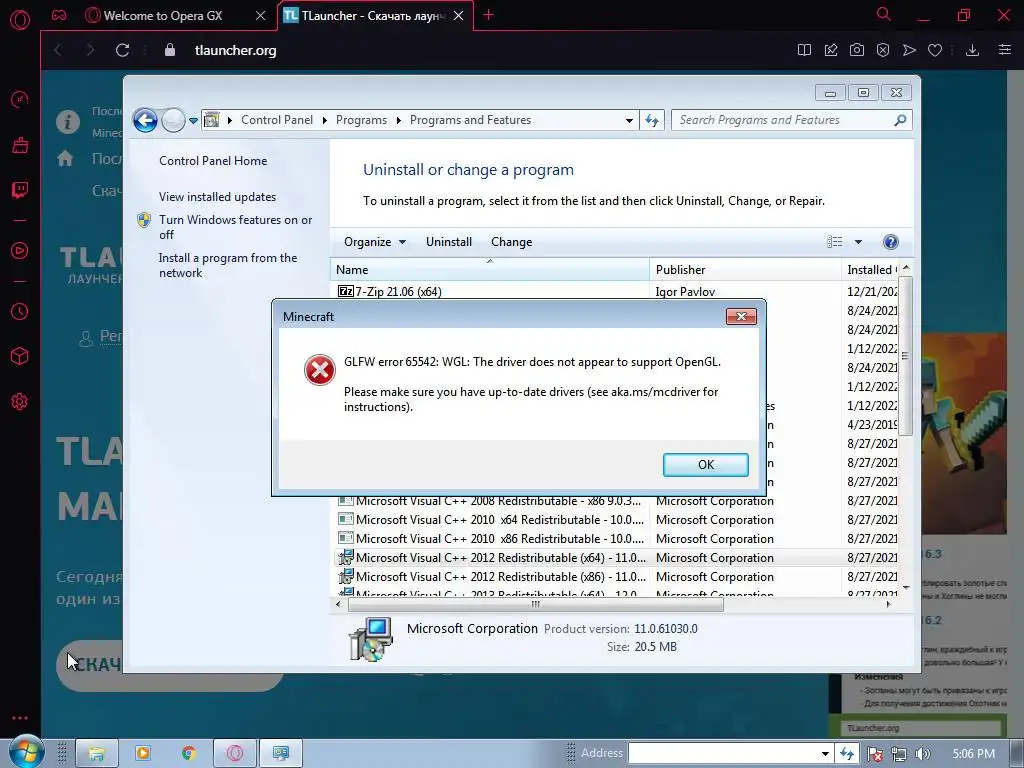Image resolution: width=1024 pixels, height=768 pixels.
Task: Change the list view icon
Action: 835,242
